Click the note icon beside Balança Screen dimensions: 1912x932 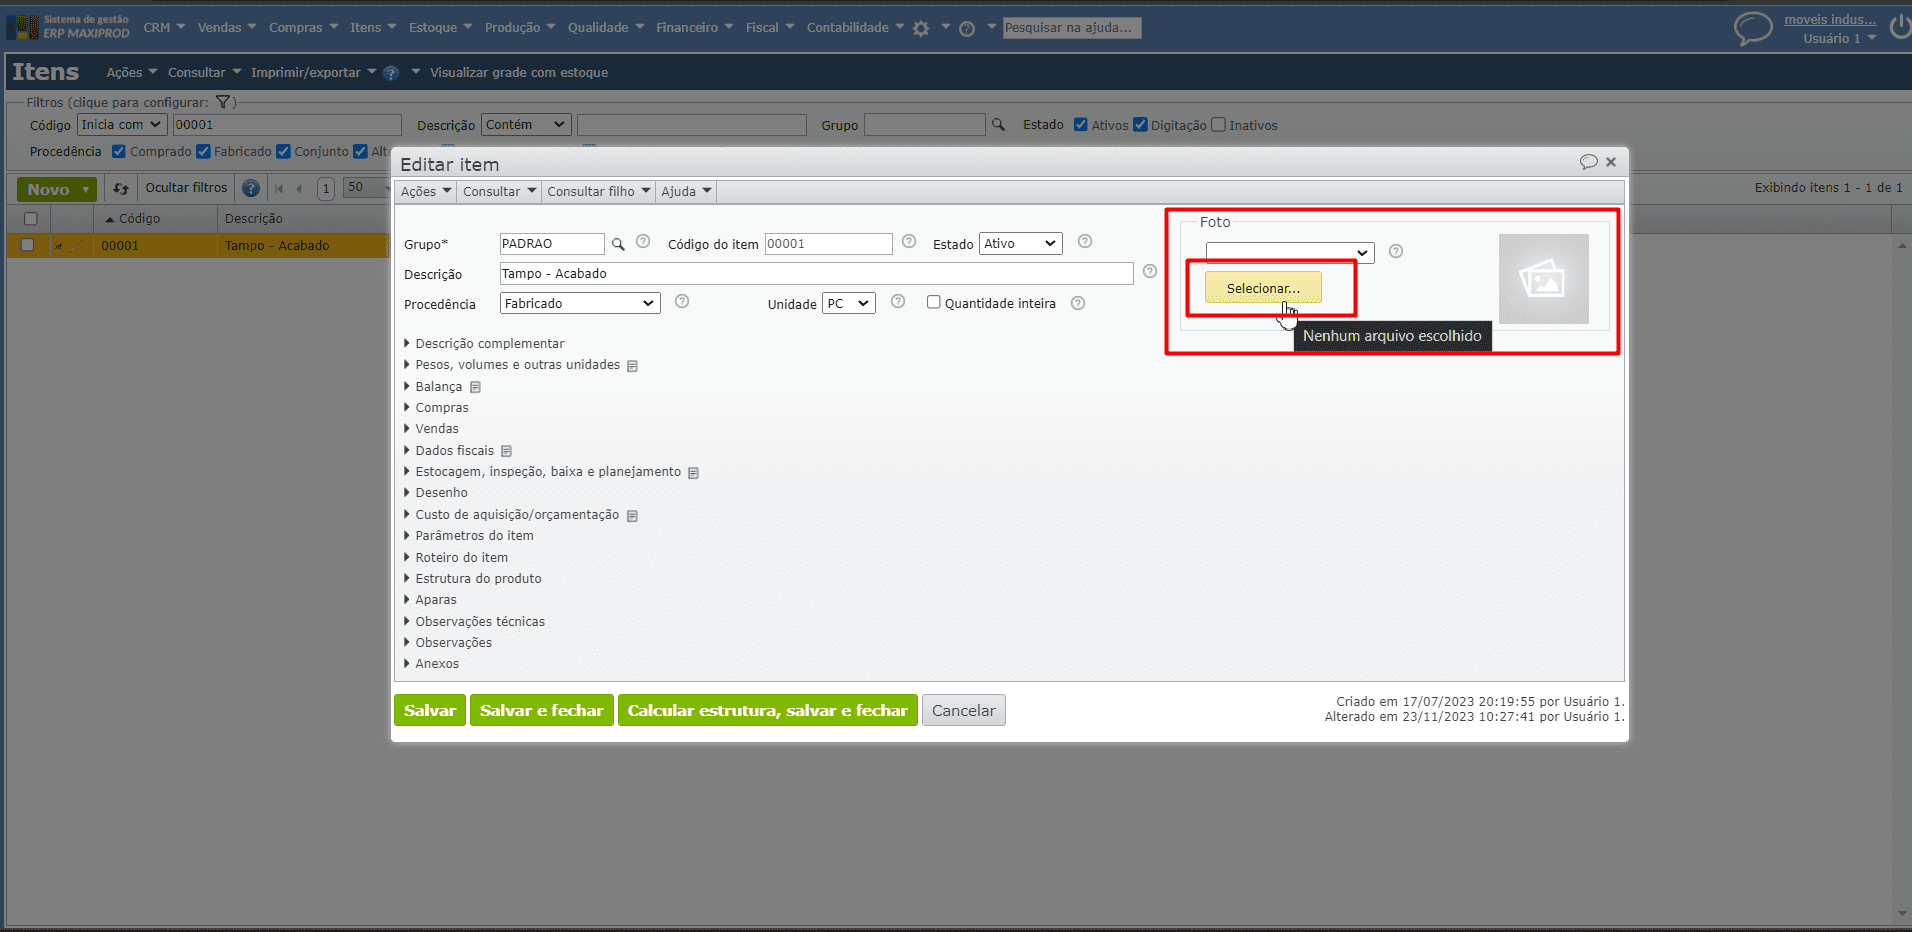tap(475, 387)
